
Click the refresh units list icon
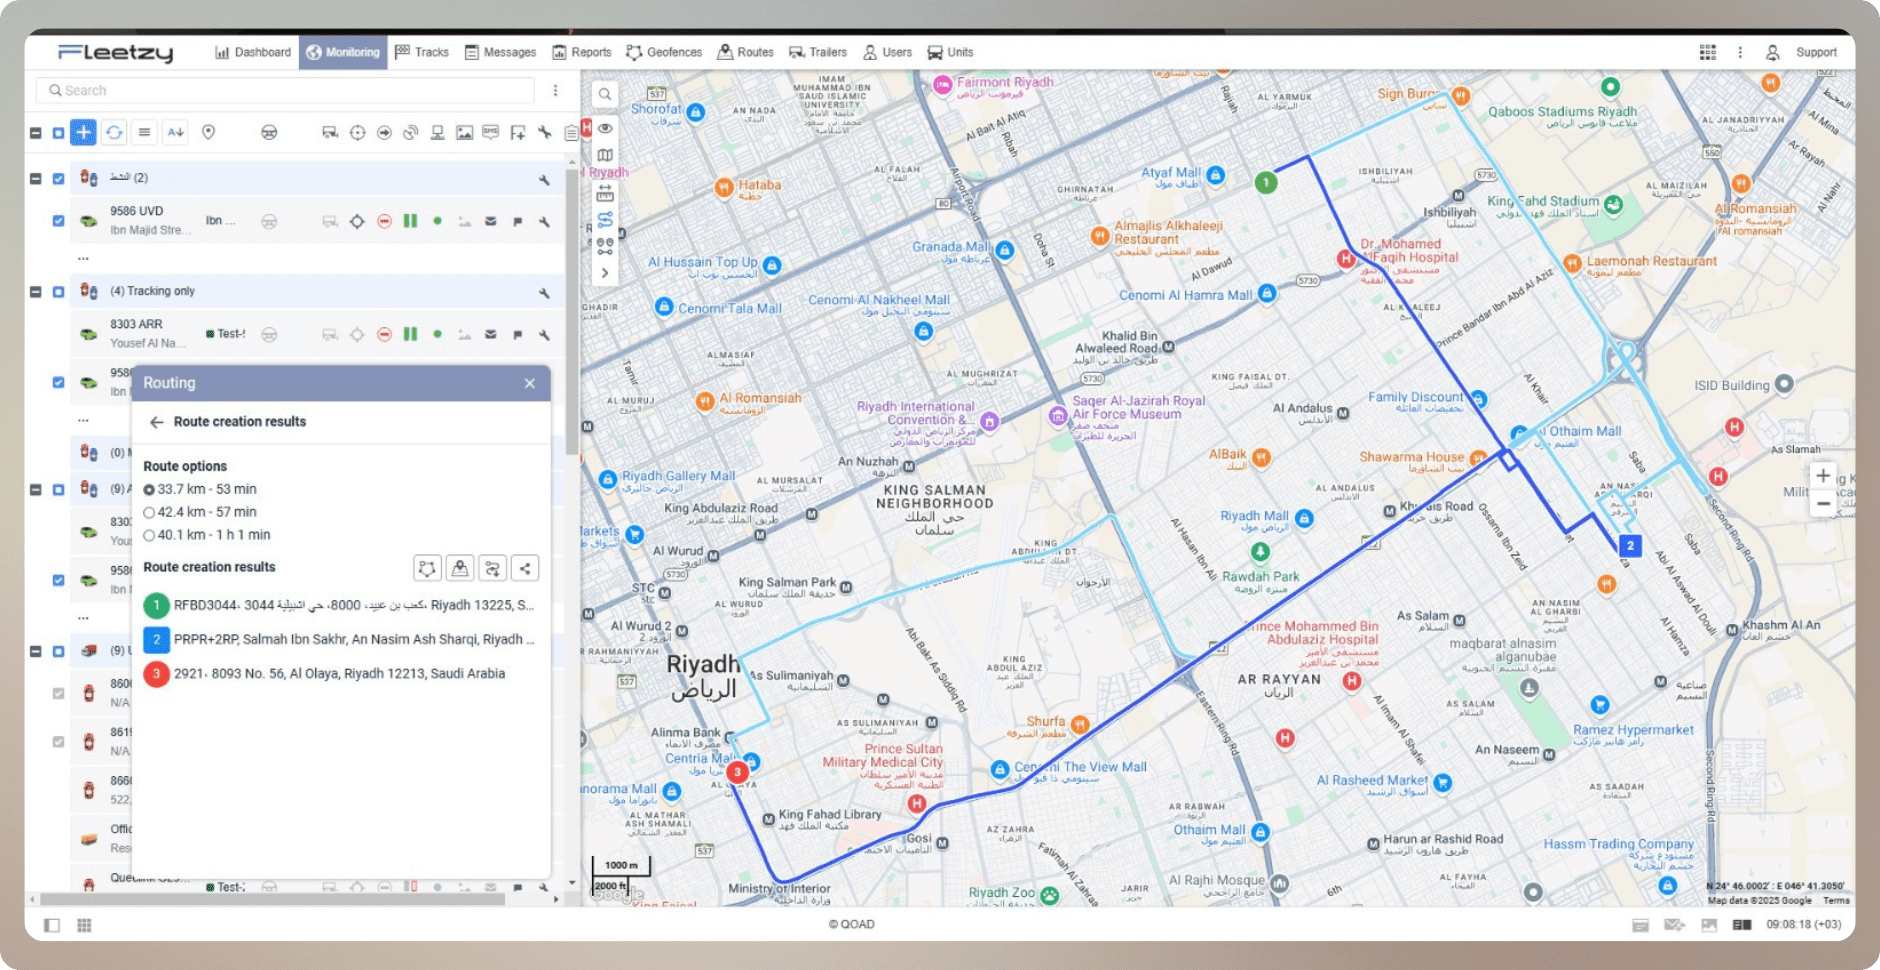point(115,132)
